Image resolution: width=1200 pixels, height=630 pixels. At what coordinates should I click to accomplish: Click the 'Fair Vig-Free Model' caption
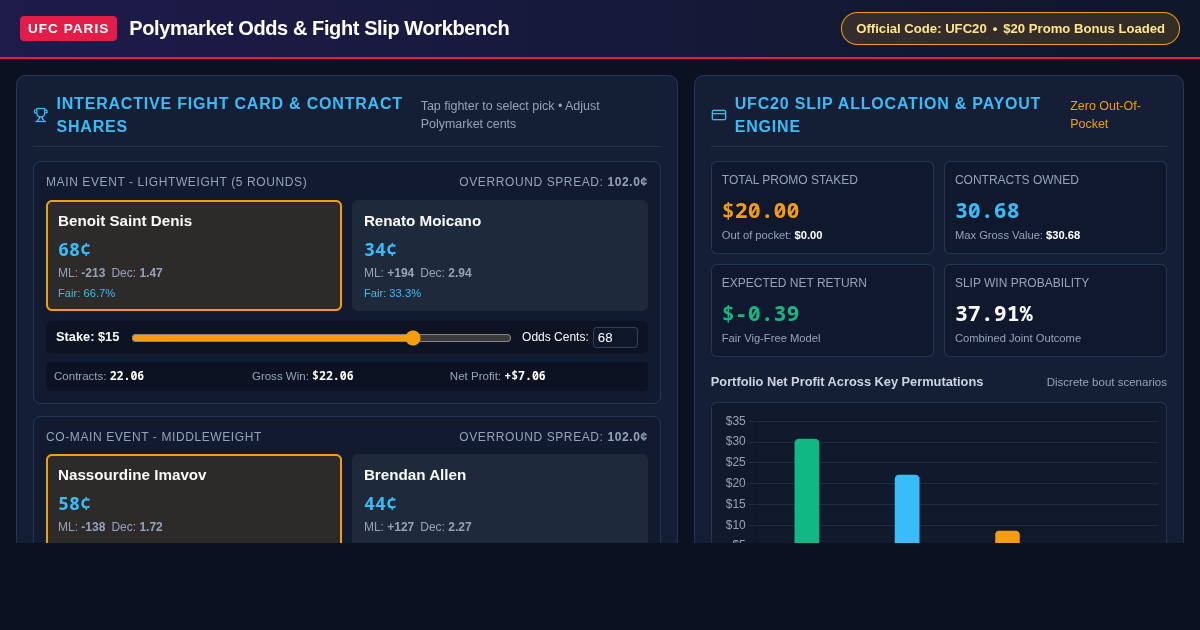(x=771, y=338)
